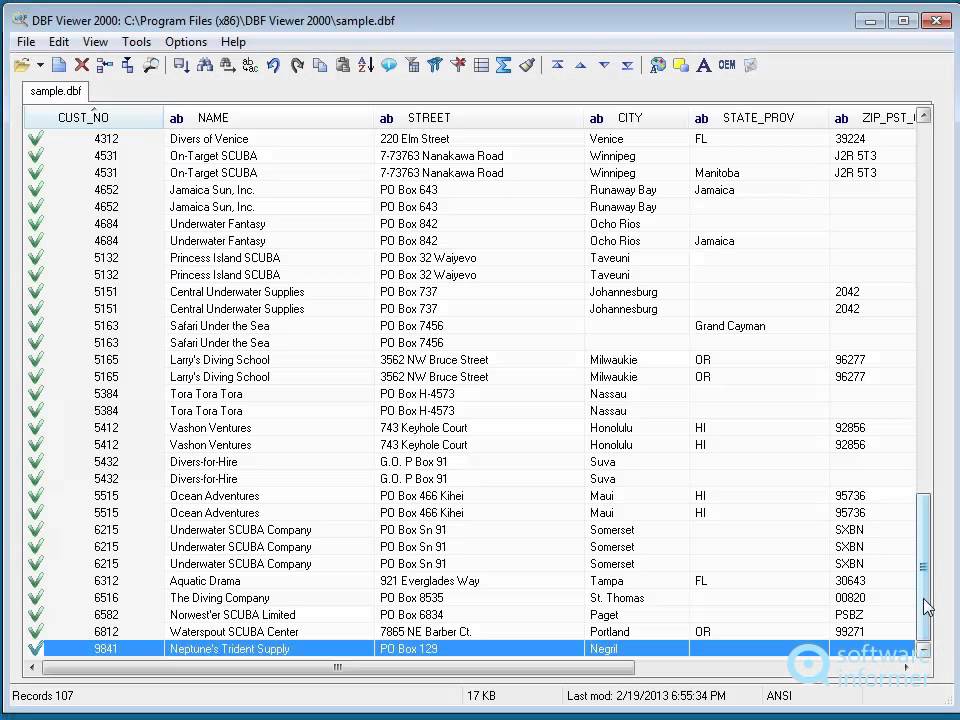Viewport: 960px width, 720px height.
Task: Open the Help menu
Action: [x=233, y=42]
